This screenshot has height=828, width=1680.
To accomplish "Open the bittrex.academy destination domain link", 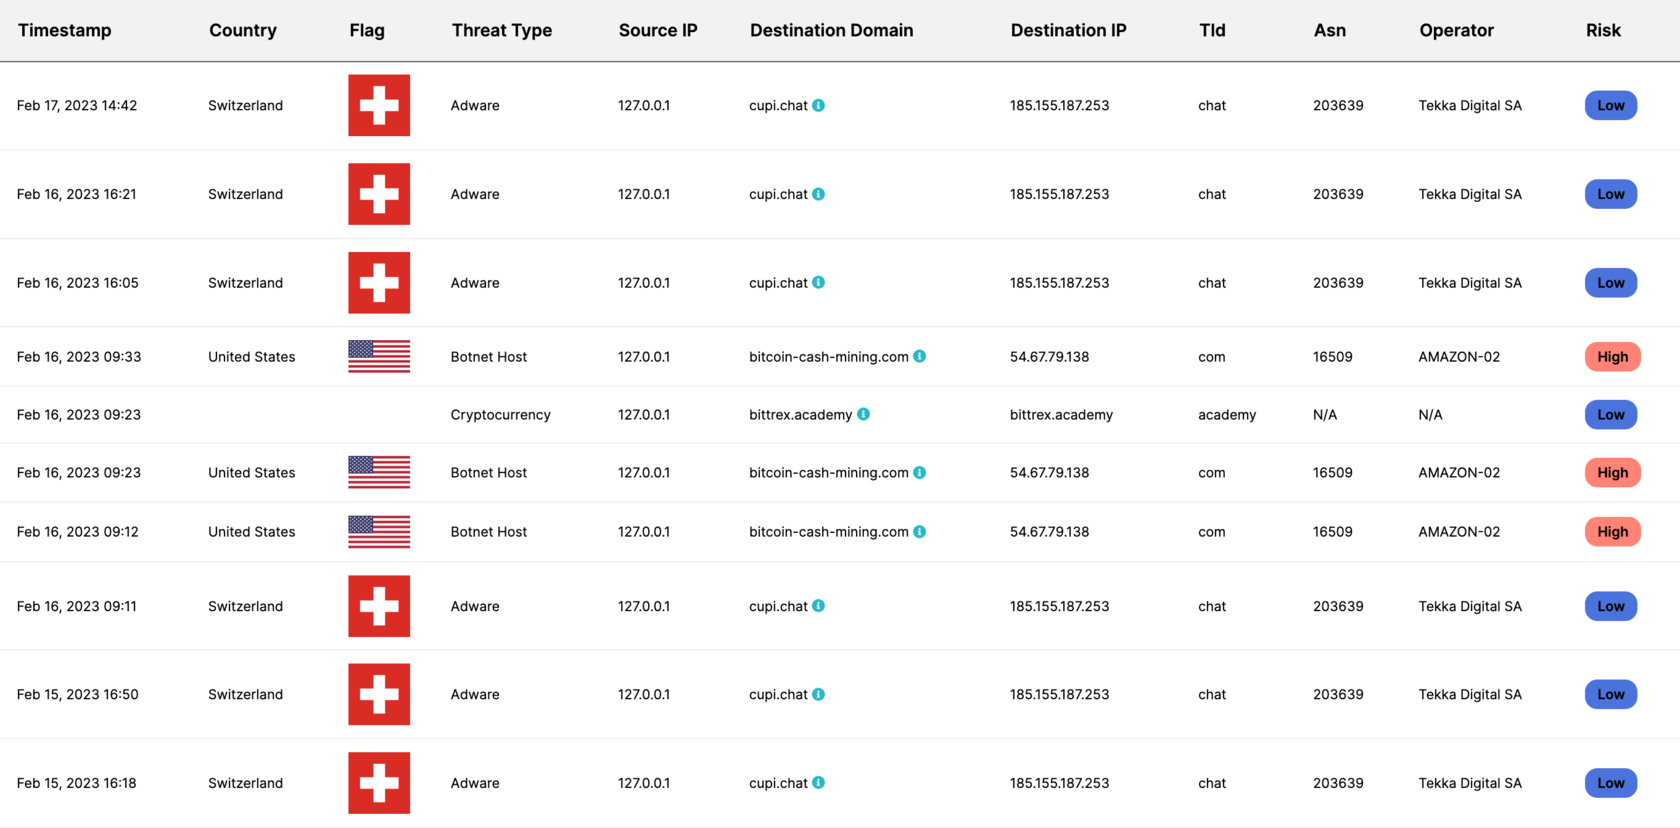I will coord(800,414).
